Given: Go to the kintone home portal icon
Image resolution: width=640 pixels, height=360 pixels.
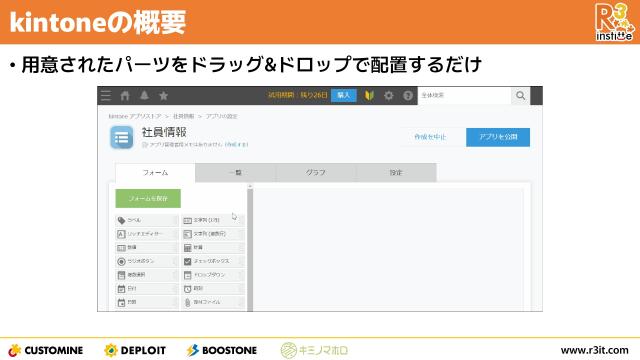Looking at the screenshot, I should coord(125,96).
